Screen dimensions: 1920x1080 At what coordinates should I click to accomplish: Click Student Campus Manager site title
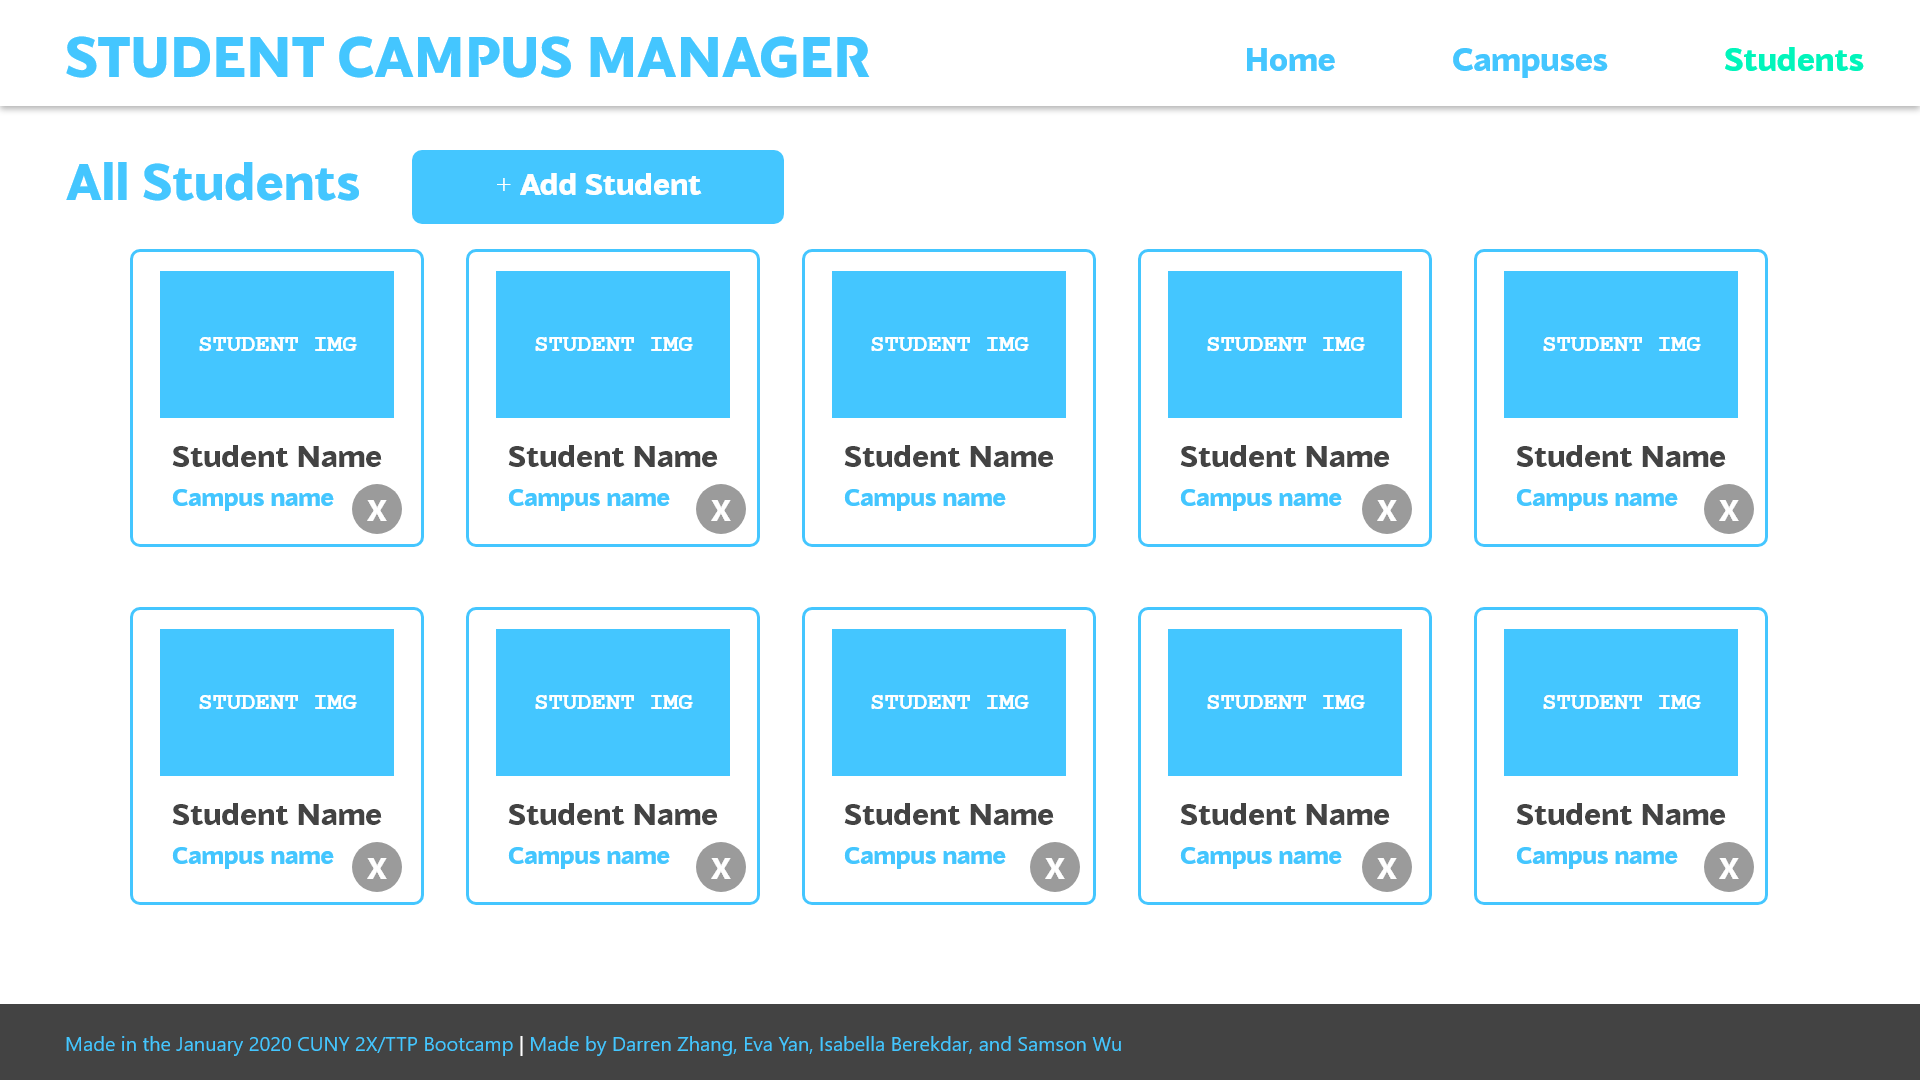tap(467, 58)
